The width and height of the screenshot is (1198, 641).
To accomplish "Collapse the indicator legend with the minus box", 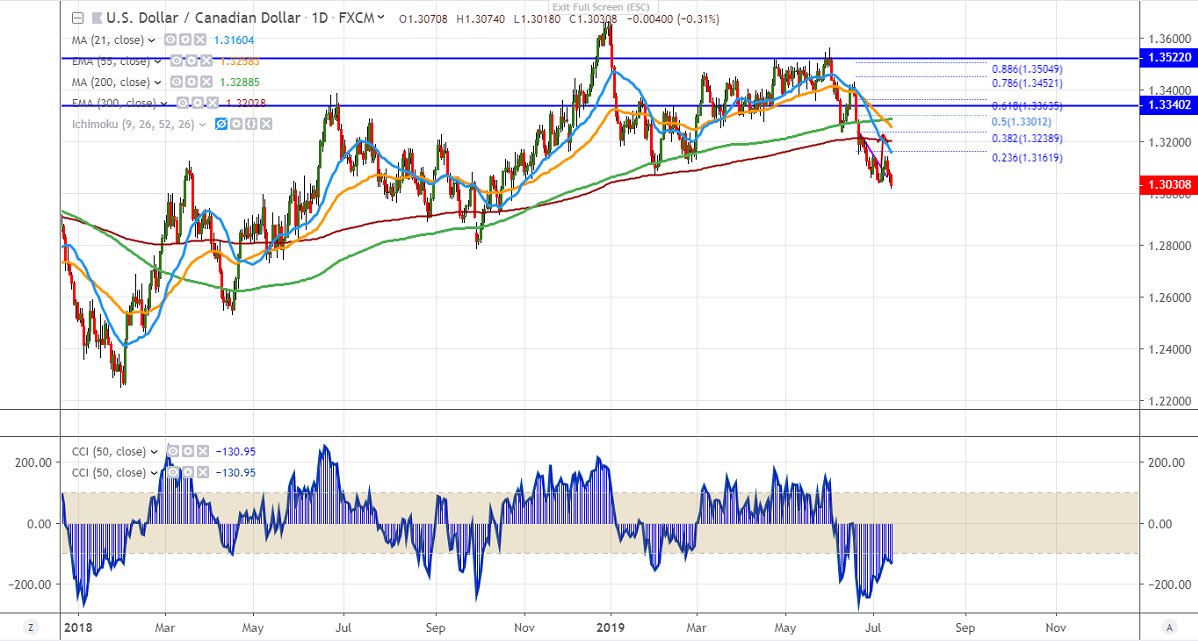I will coord(77,18).
